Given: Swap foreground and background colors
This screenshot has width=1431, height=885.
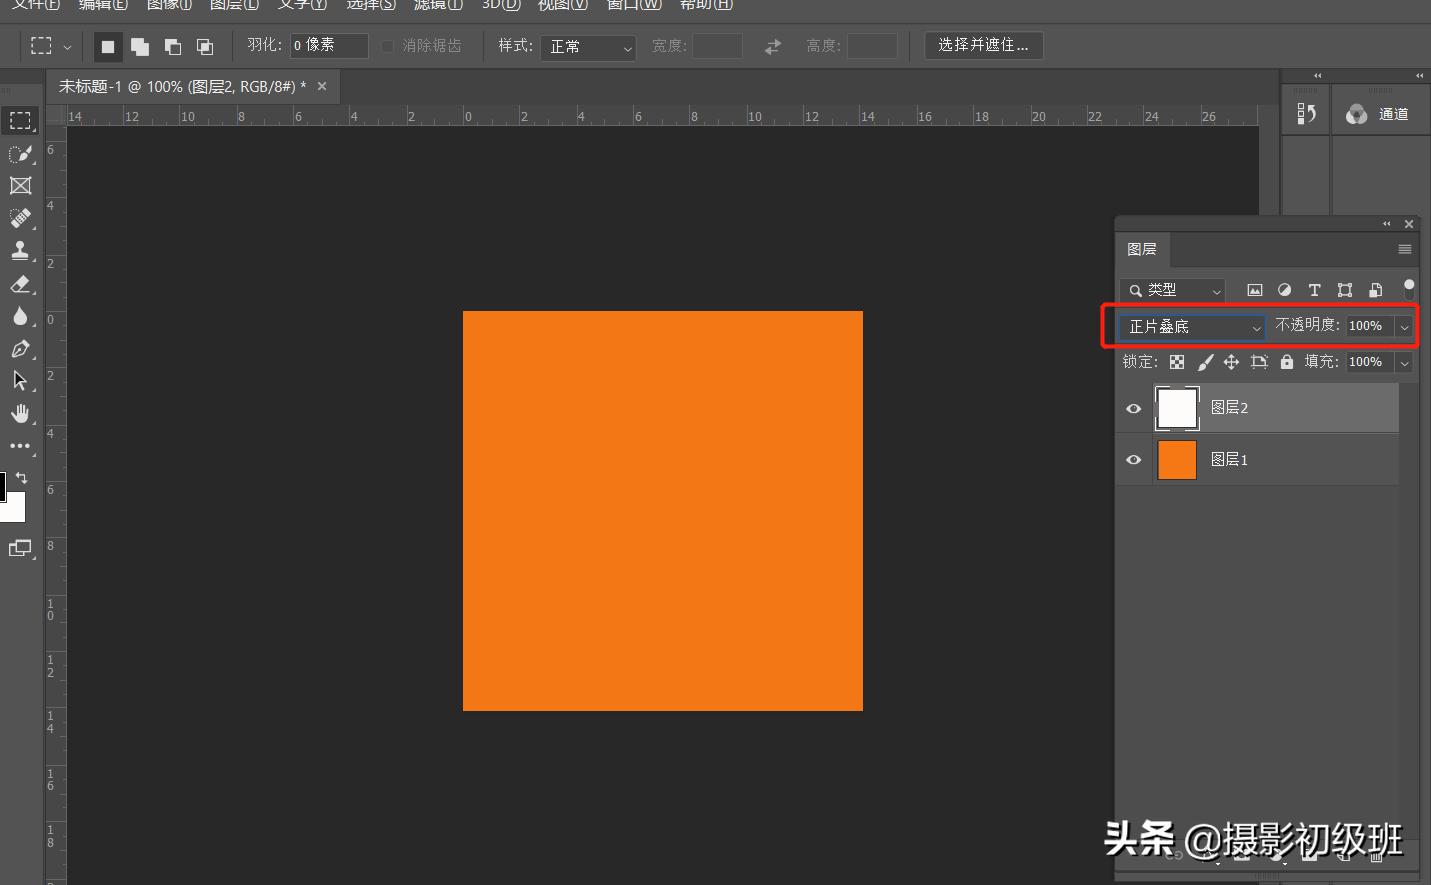Looking at the screenshot, I should tap(21, 478).
